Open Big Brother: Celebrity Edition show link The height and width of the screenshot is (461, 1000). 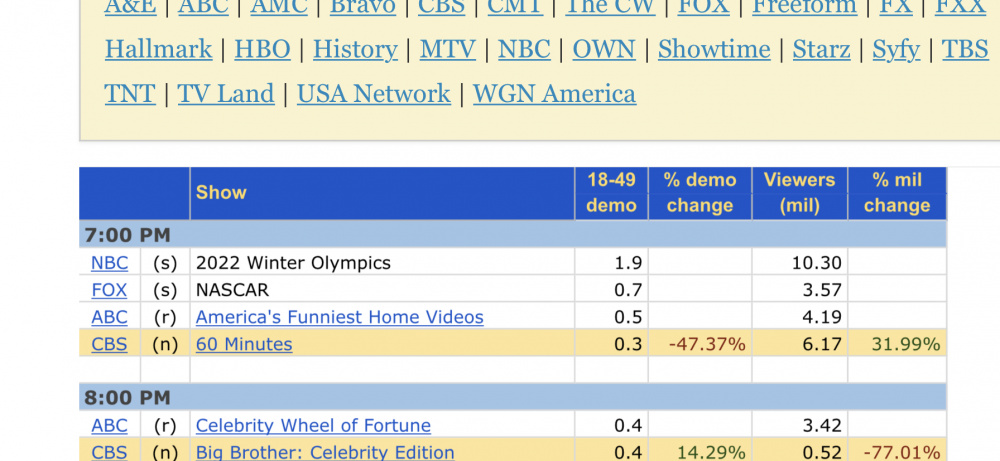tap(325, 452)
